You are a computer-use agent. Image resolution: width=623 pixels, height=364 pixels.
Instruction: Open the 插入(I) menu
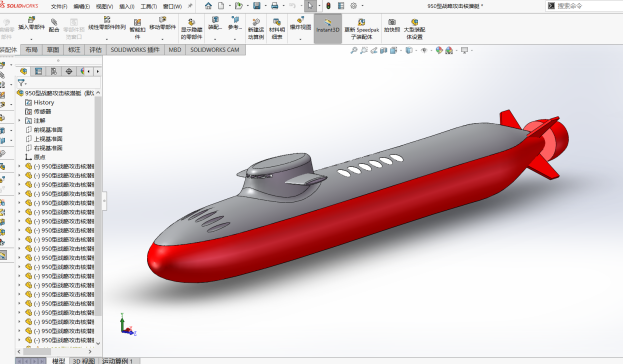click(127, 6)
